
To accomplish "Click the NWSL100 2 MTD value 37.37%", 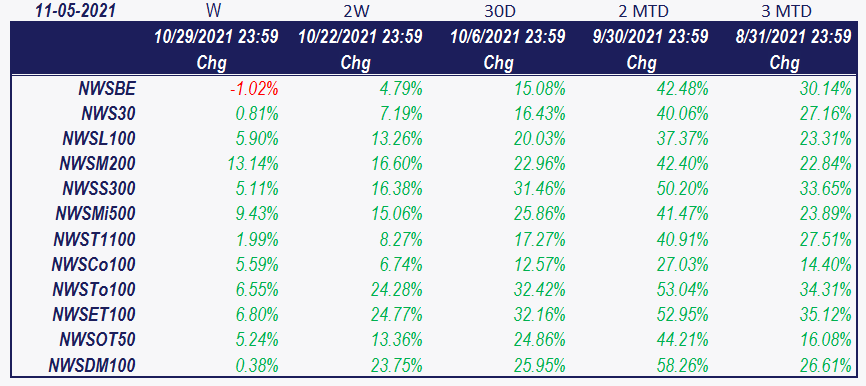I will click(682, 139).
